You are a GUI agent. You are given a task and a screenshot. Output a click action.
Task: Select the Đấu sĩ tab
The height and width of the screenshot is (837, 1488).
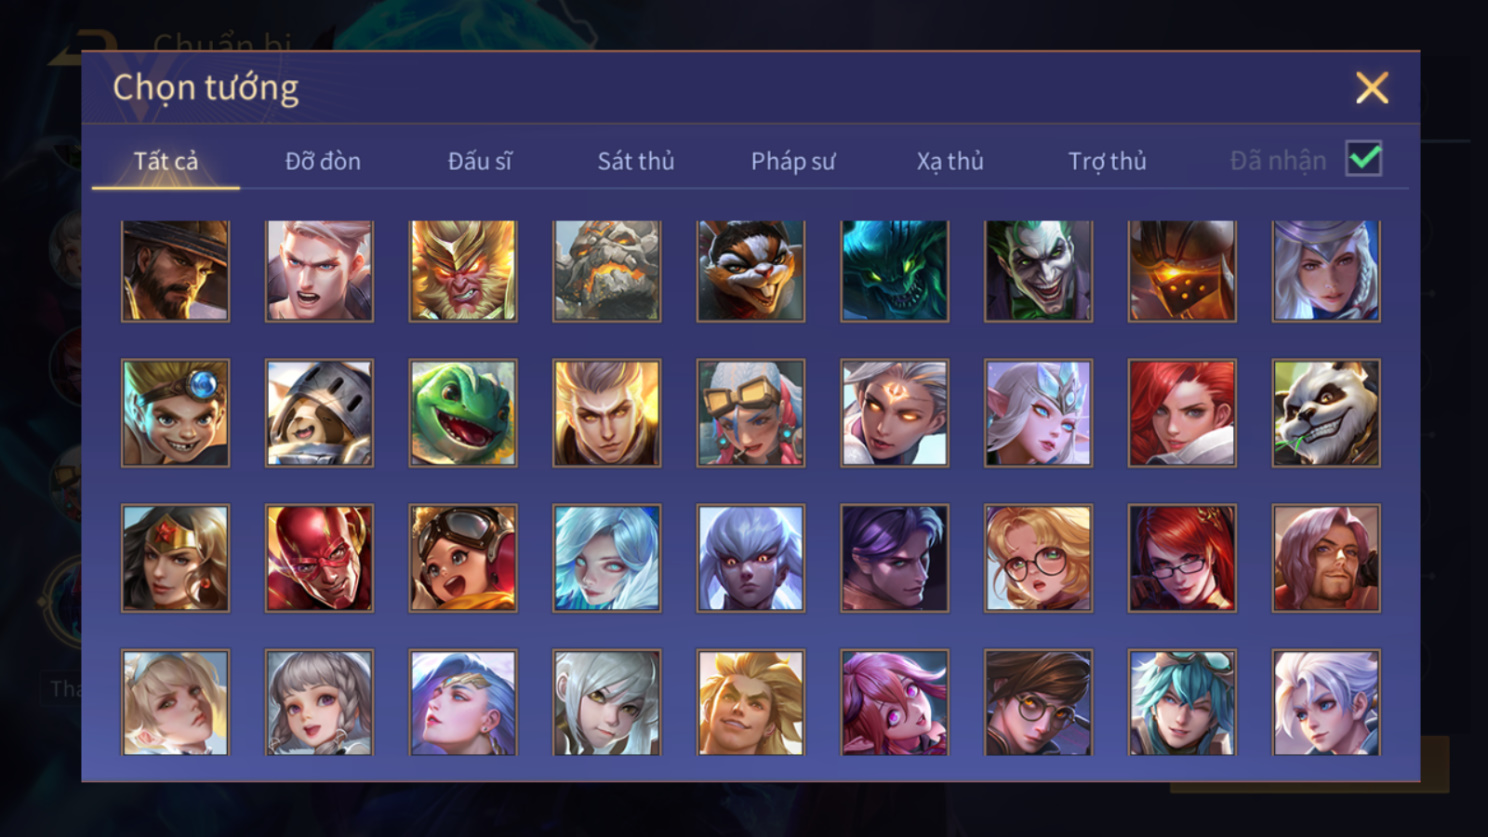480,161
